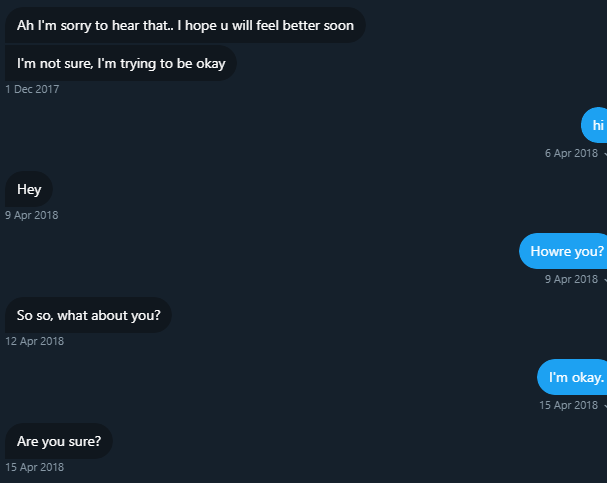Image resolution: width=607 pixels, height=483 pixels.
Task: Click the 9 Apr 2018 timestamp under "Hey"
Action: point(32,215)
